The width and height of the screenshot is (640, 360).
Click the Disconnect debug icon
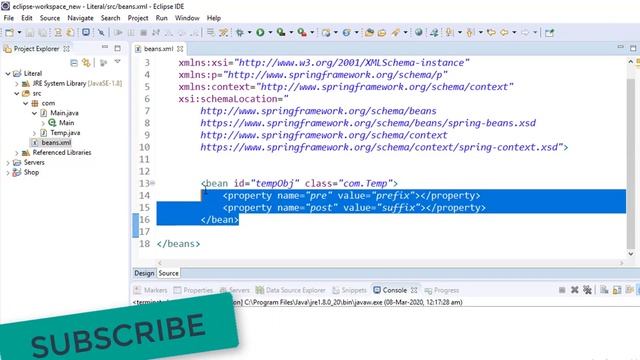(156, 33)
